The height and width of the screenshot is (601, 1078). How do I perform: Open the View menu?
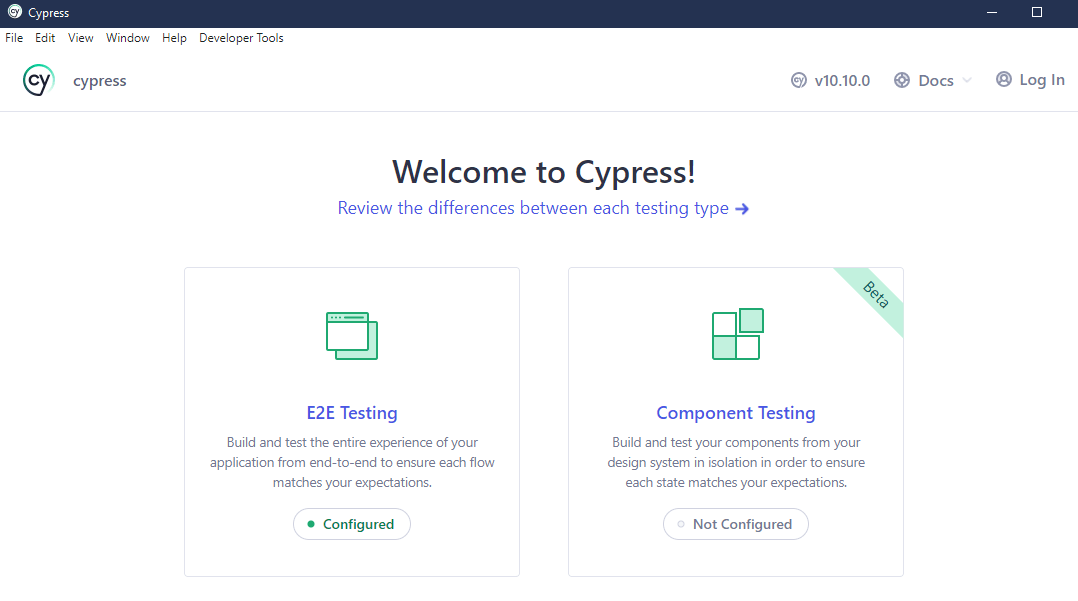81,38
